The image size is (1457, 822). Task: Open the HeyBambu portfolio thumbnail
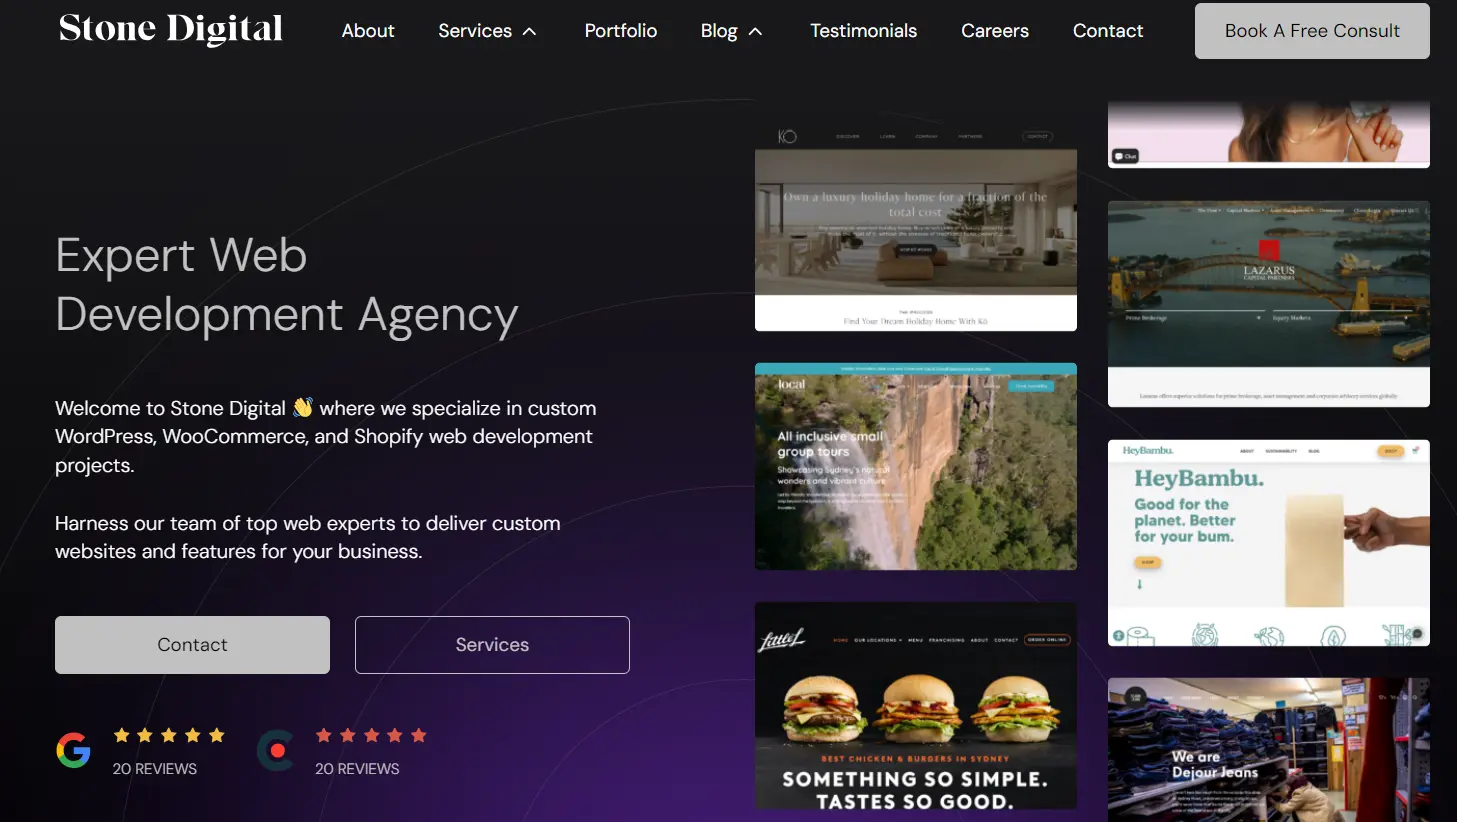click(1269, 543)
